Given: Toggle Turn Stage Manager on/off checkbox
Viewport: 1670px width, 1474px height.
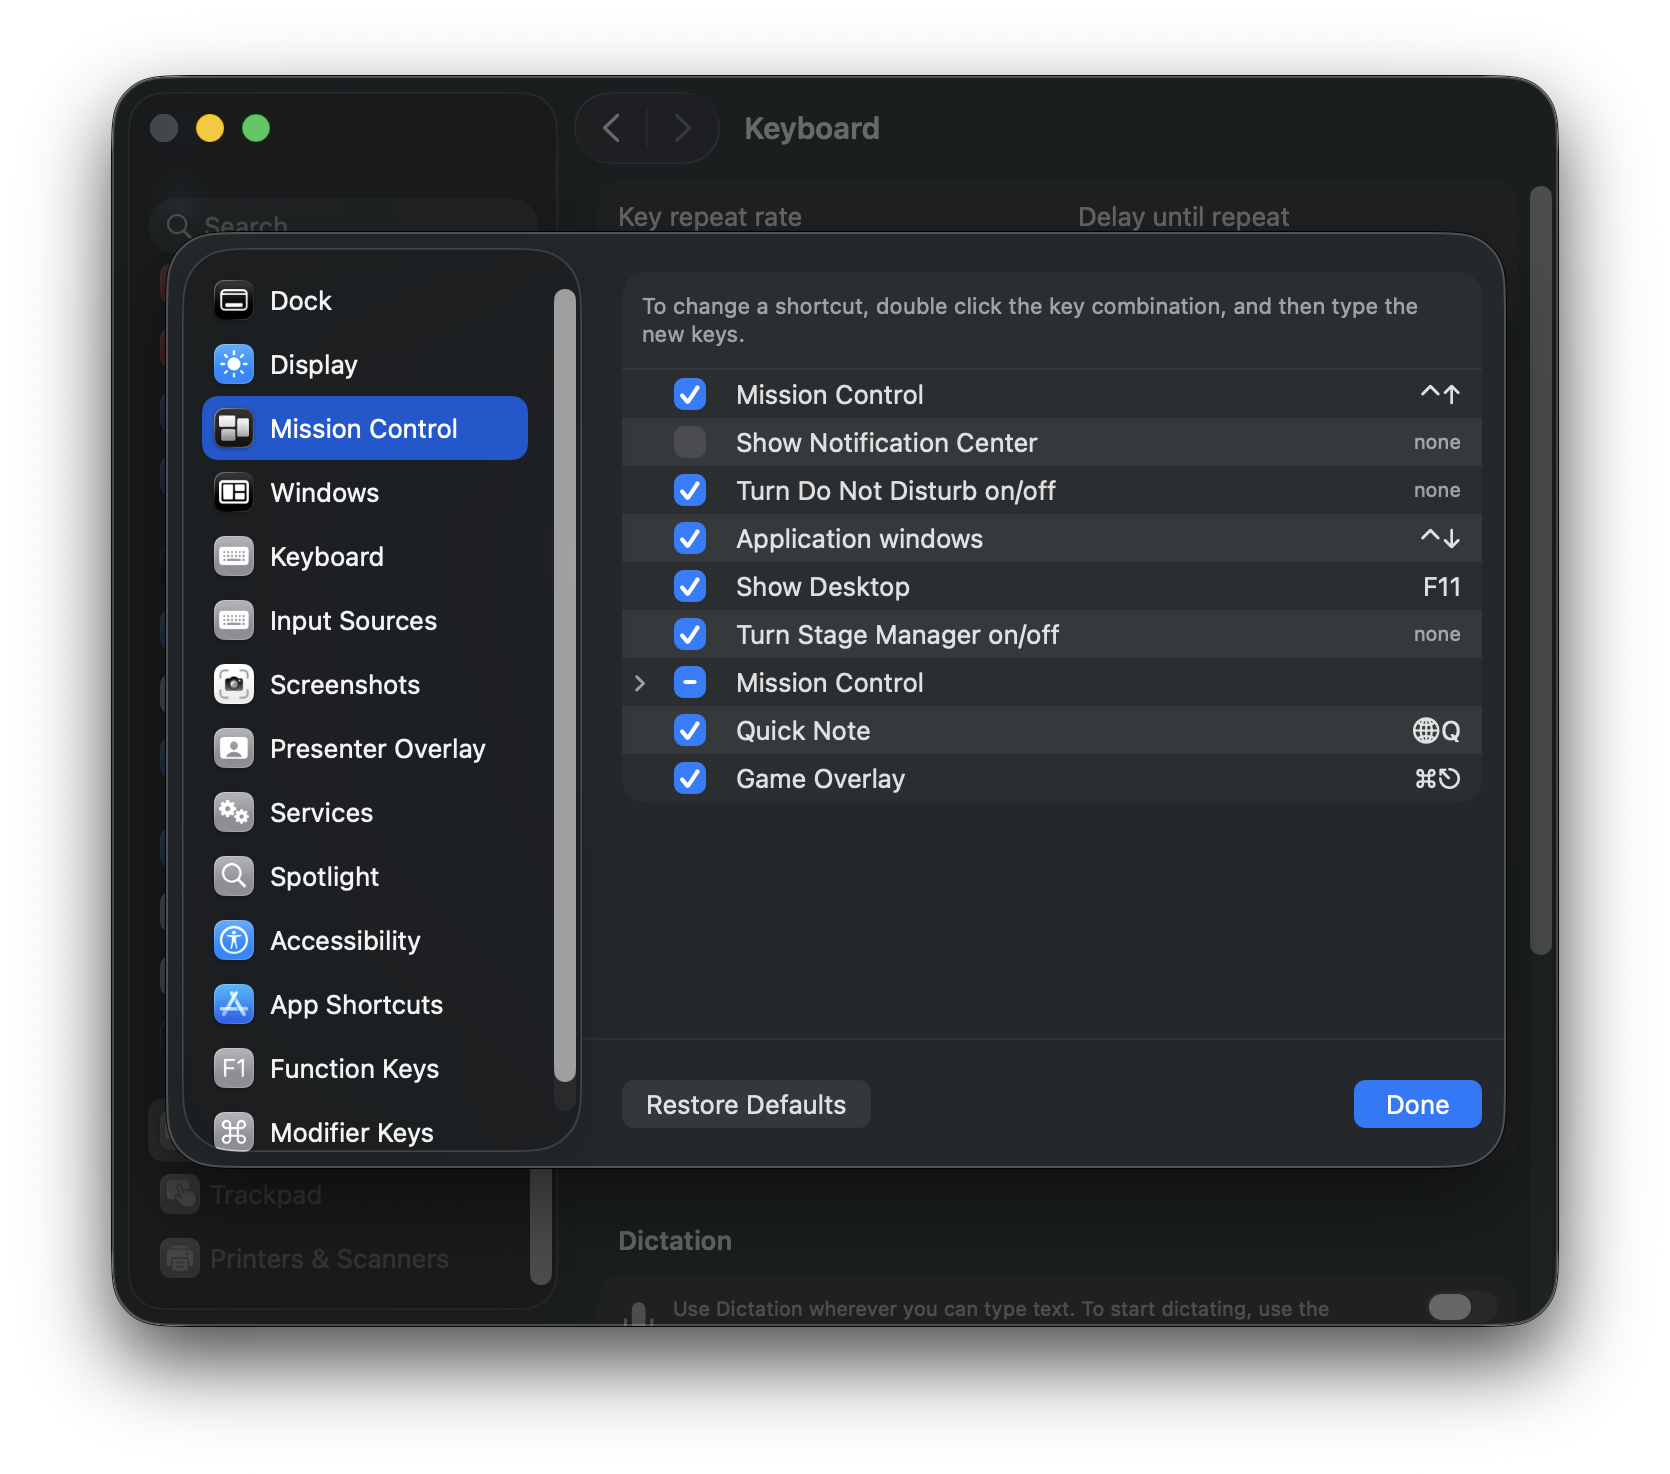Looking at the screenshot, I should click(x=690, y=634).
